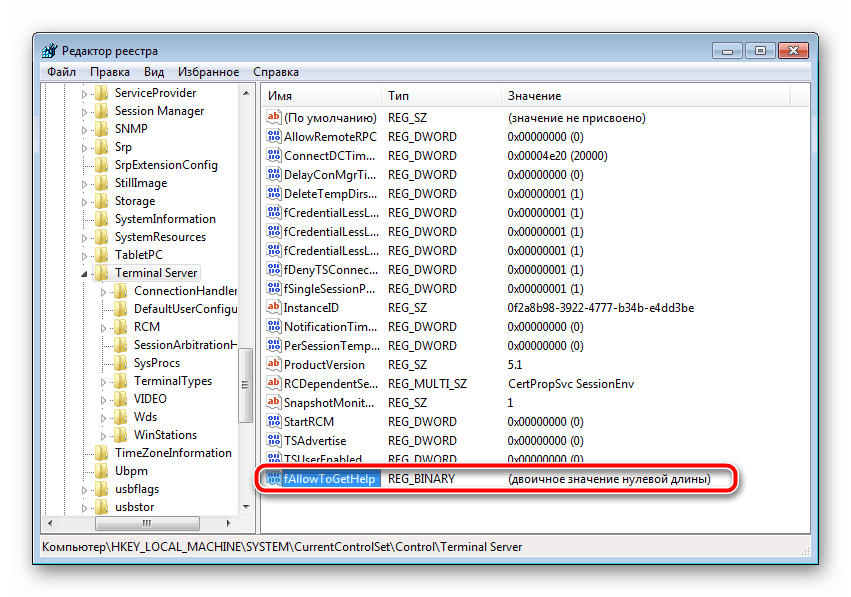Click the SnapshotMonit string value icon
The image size is (851, 597).
pyautogui.click(x=273, y=402)
